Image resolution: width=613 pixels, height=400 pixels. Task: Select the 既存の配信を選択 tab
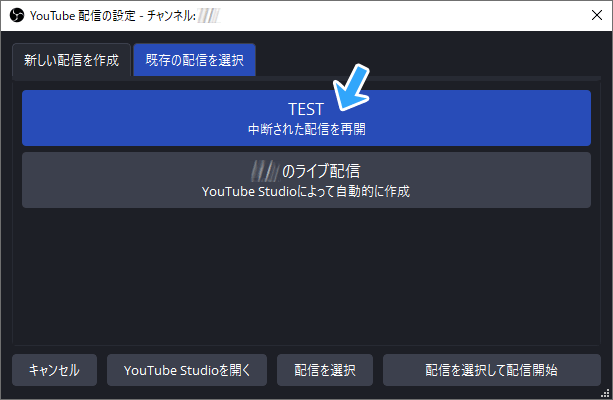194,60
